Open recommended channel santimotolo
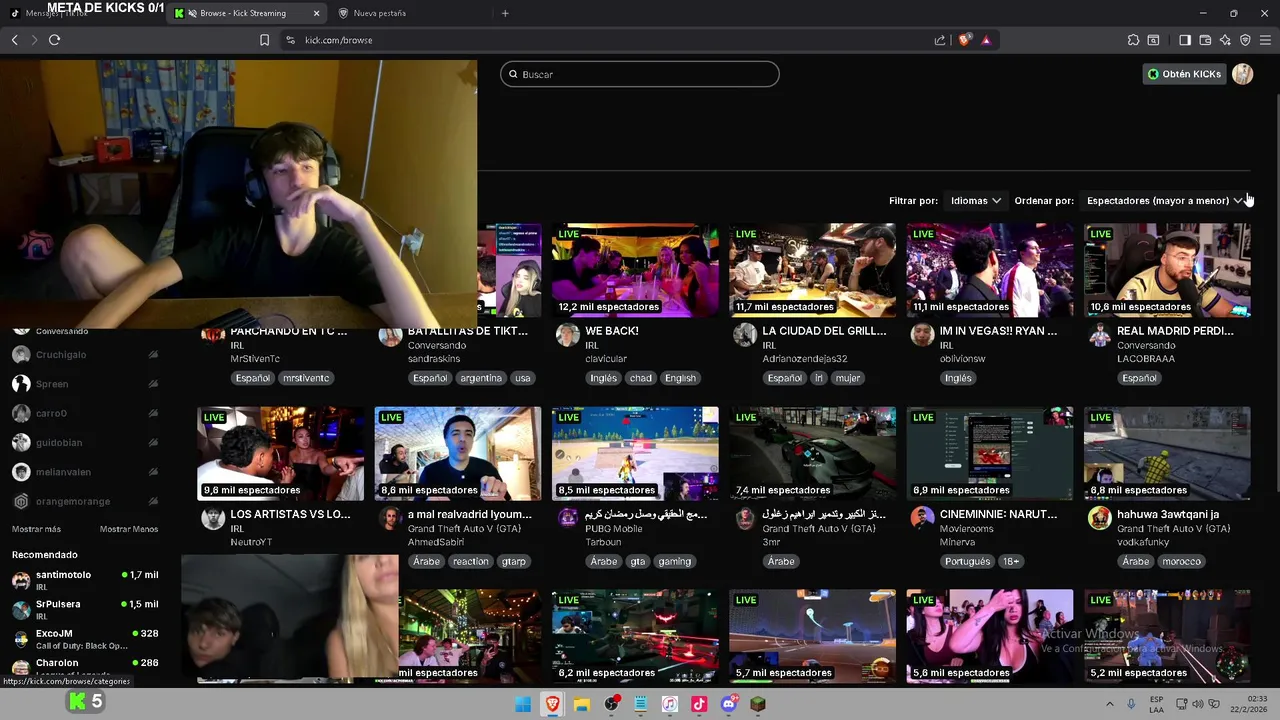The height and width of the screenshot is (720, 1280). (x=85, y=580)
